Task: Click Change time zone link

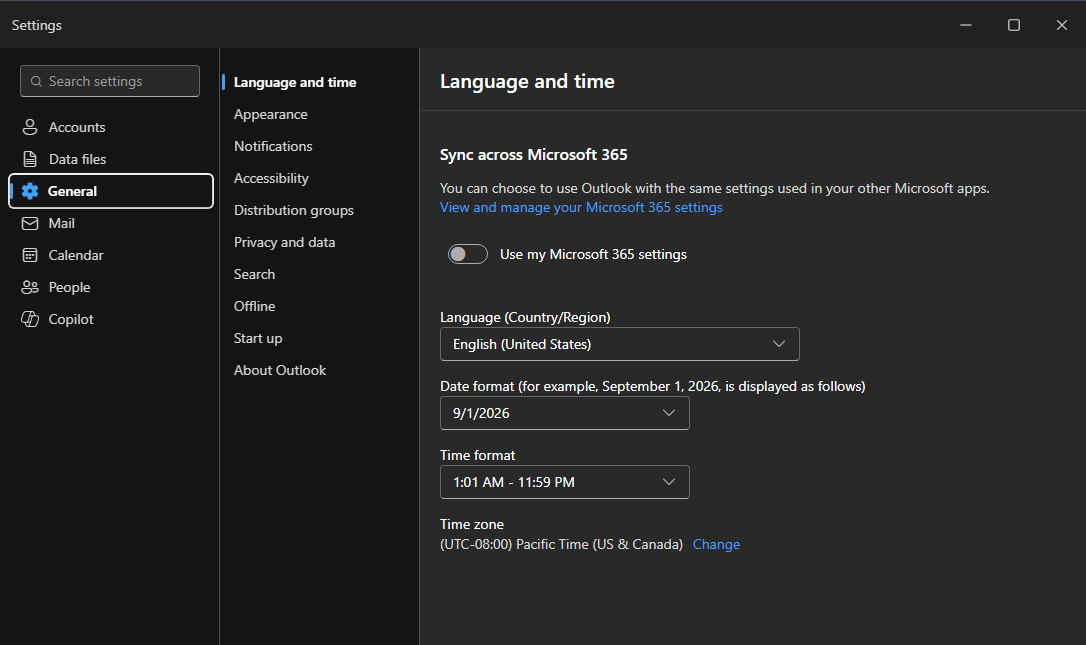Action: pos(716,544)
